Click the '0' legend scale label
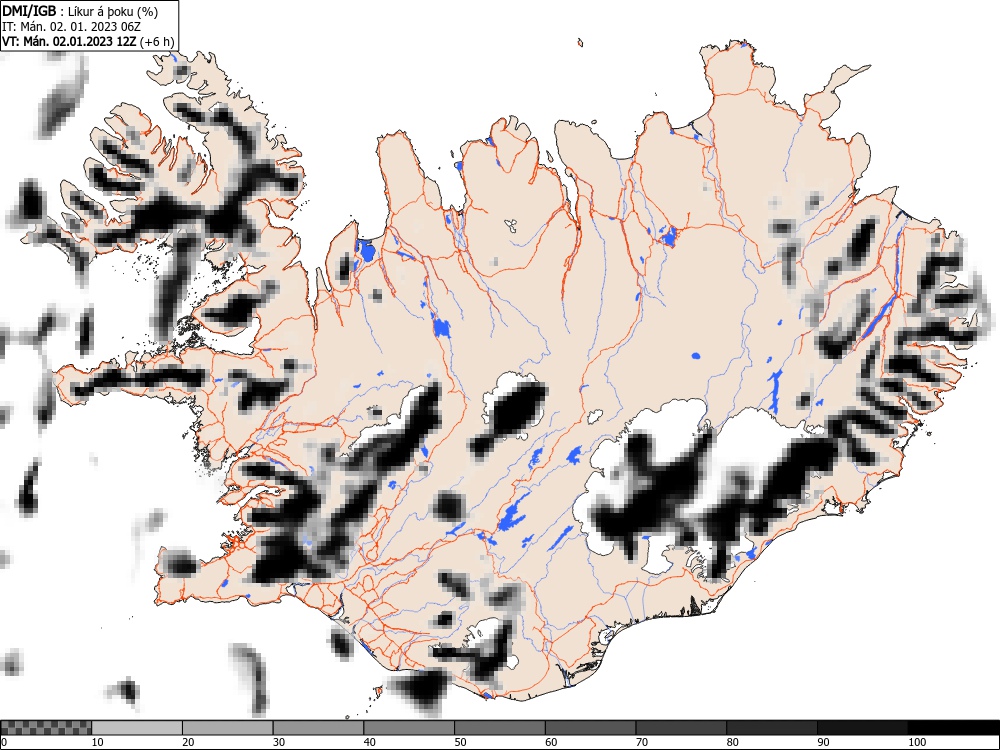This screenshot has height=750, width=1000. point(4,742)
